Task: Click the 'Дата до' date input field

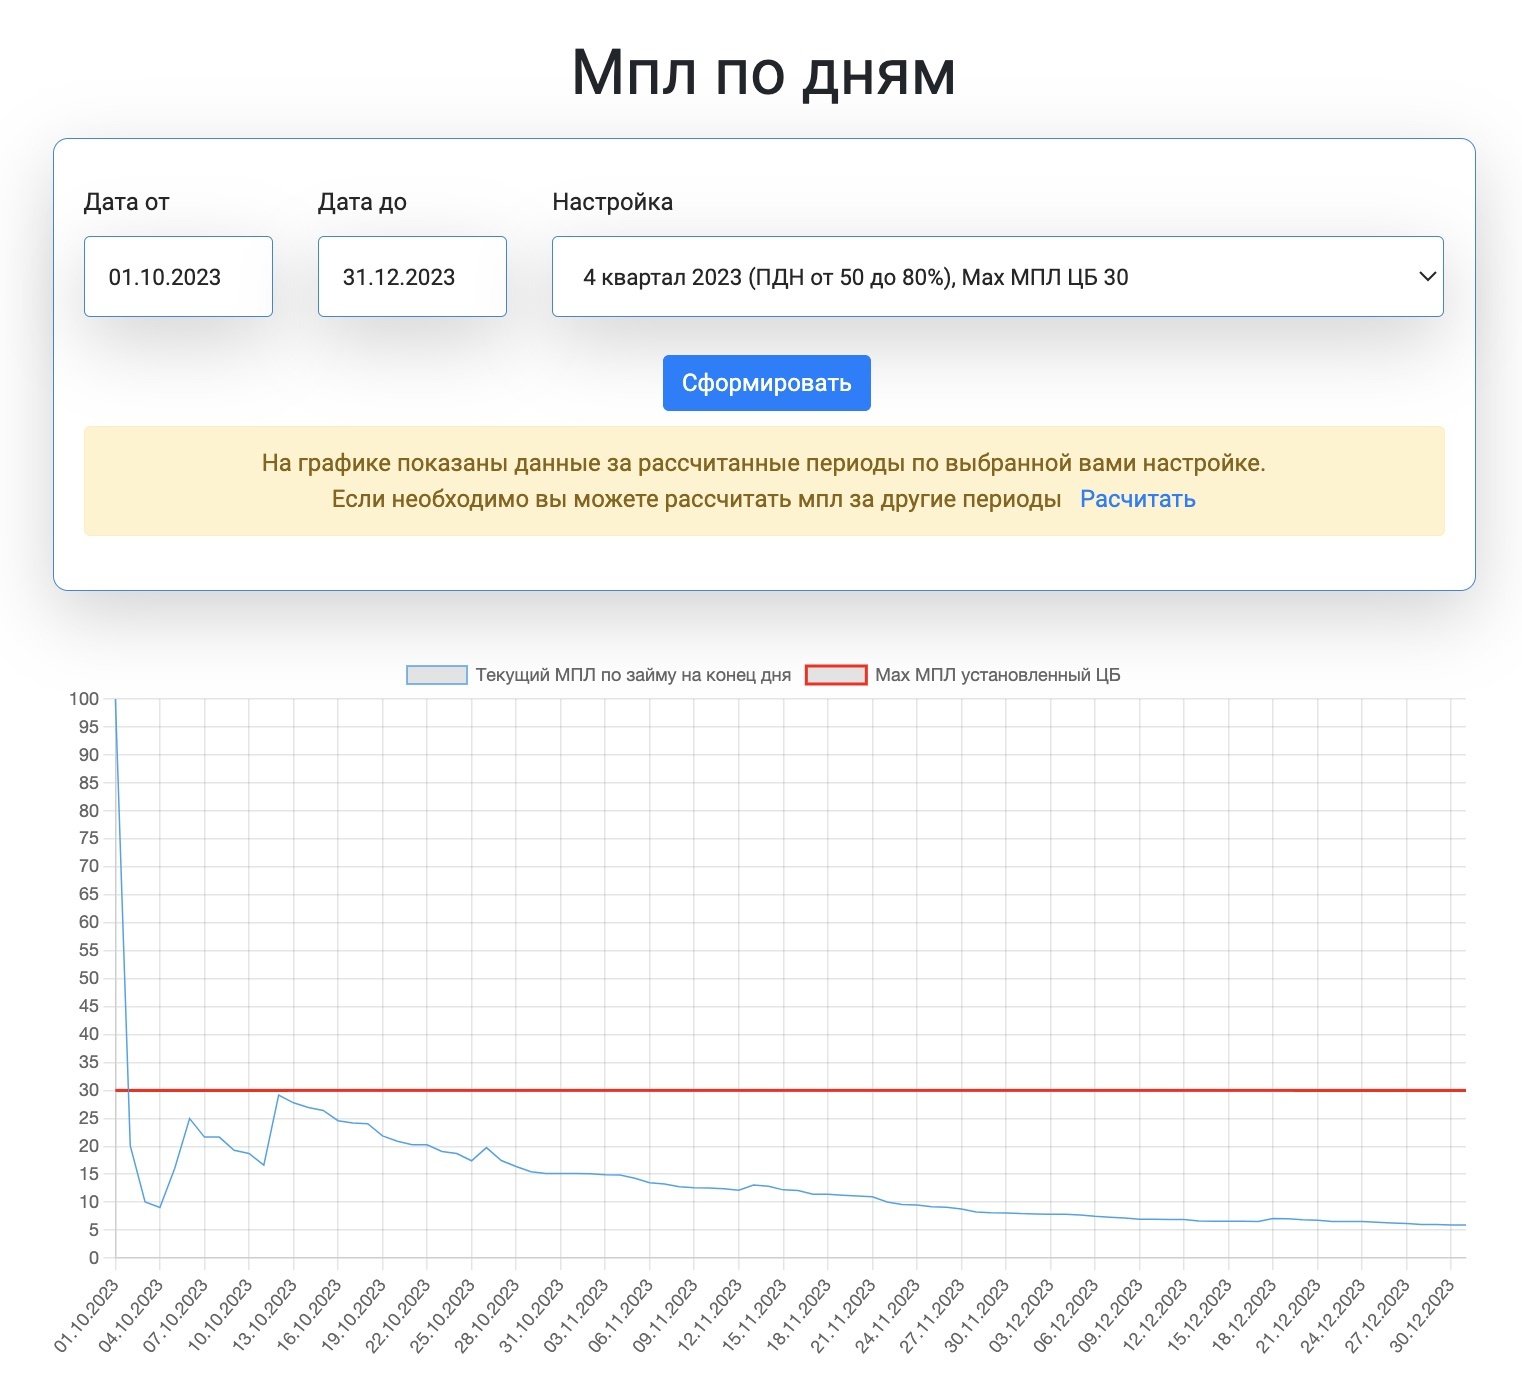Action: click(412, 277)
